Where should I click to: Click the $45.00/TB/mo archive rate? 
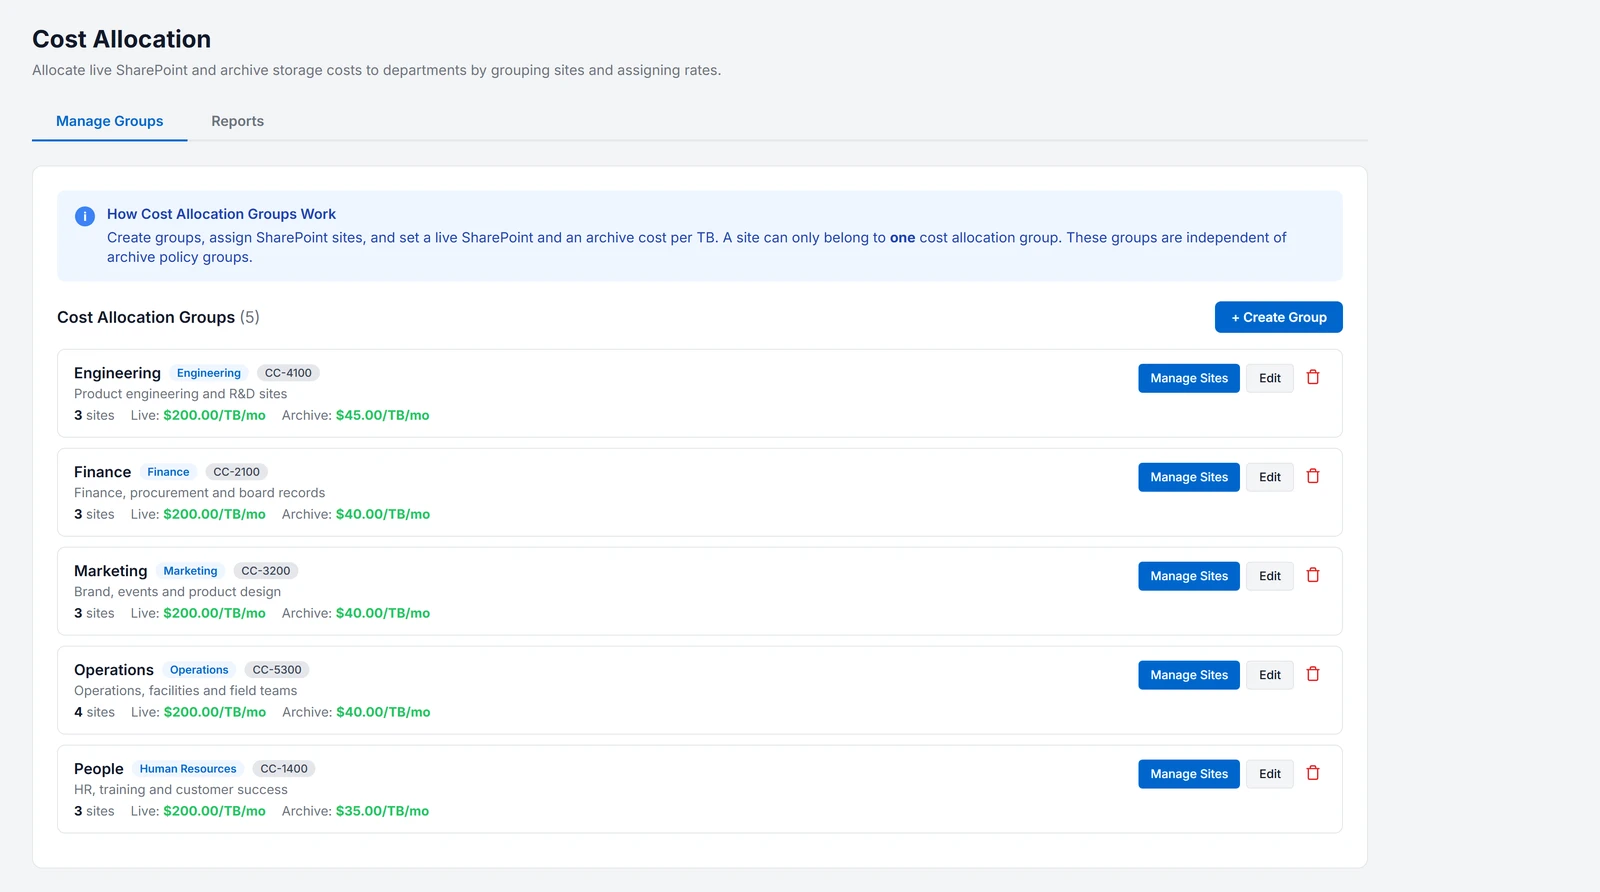click(x=382, y=415)
